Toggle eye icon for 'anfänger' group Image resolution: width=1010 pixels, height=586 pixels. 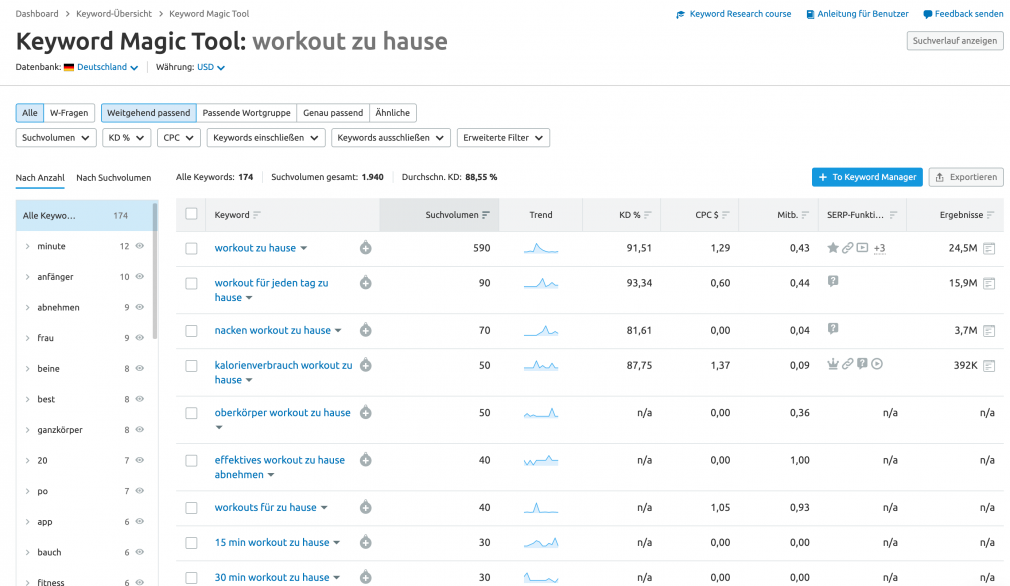pyautogui.click(x=139, y=276)
